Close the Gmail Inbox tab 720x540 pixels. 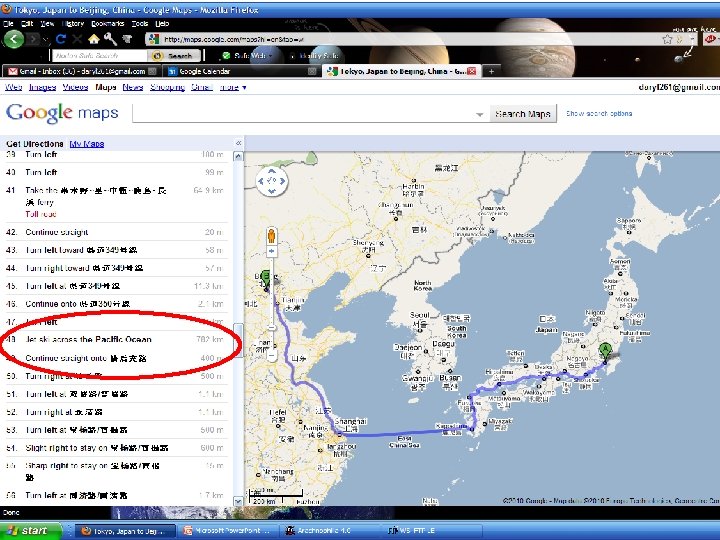point(152,71)
